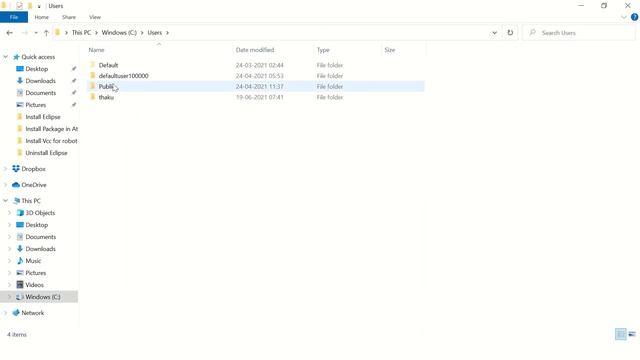The height and width of the screenshot is (360, 640).
Task: Select This PC in navigation pane
Action: point(31,201)
